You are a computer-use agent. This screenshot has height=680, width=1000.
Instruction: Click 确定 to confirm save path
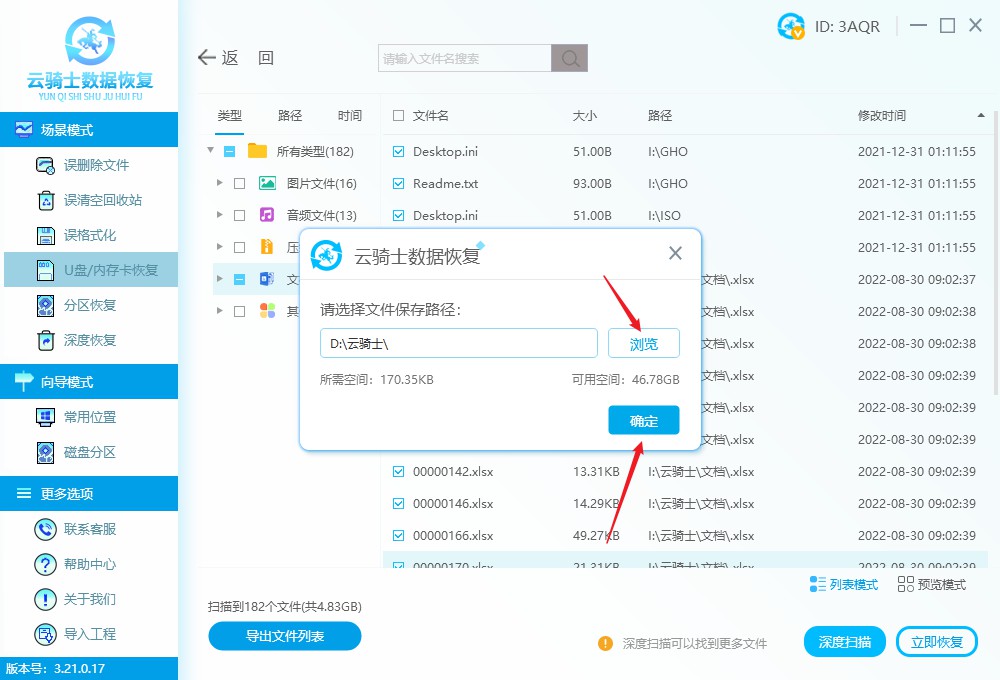643,420
